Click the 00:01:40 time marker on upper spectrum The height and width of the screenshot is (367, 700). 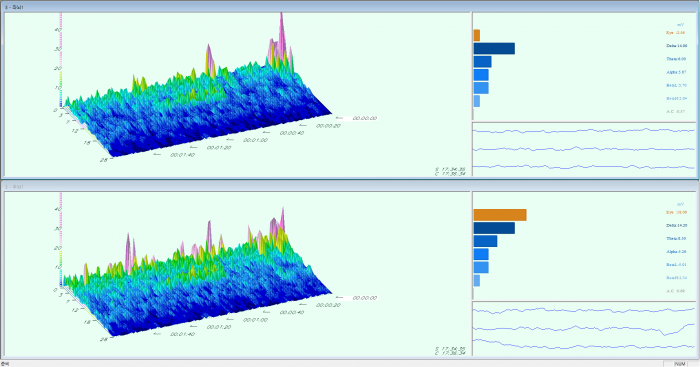182,155
